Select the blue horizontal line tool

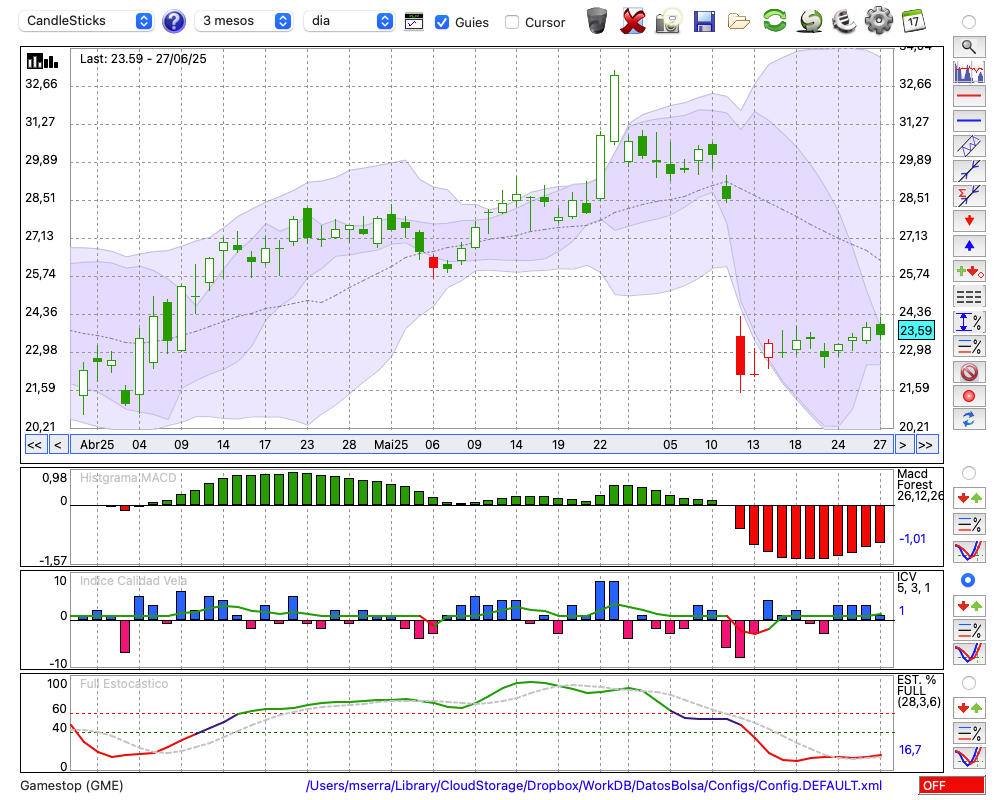click(x=969, y=121)
